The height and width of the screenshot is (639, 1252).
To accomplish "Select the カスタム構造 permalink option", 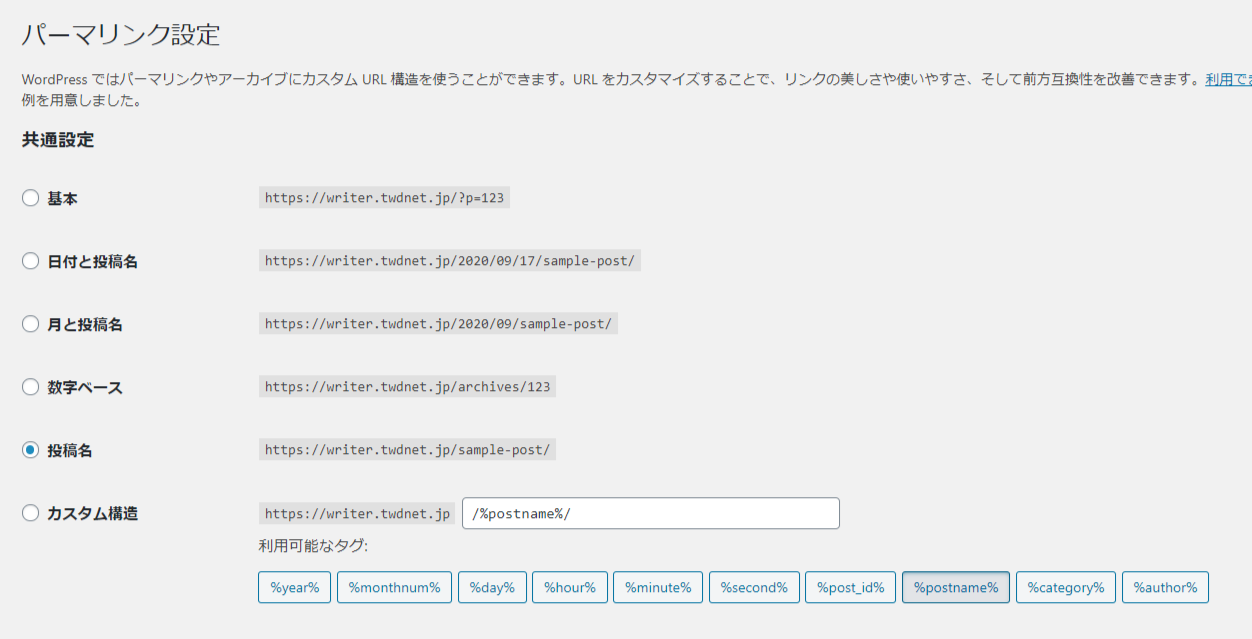I will [30, 513].
